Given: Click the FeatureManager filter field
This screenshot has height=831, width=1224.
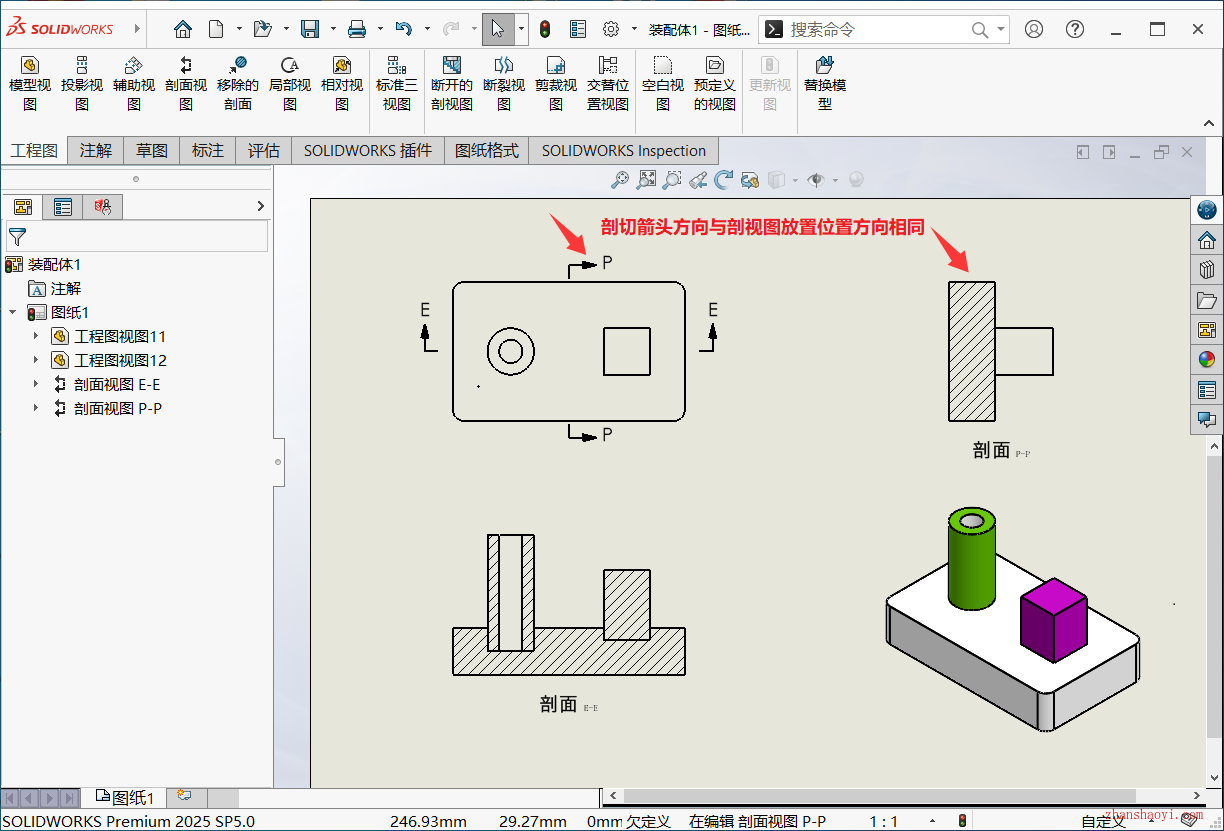Looking at the screenshot, I should coord(137,236).
